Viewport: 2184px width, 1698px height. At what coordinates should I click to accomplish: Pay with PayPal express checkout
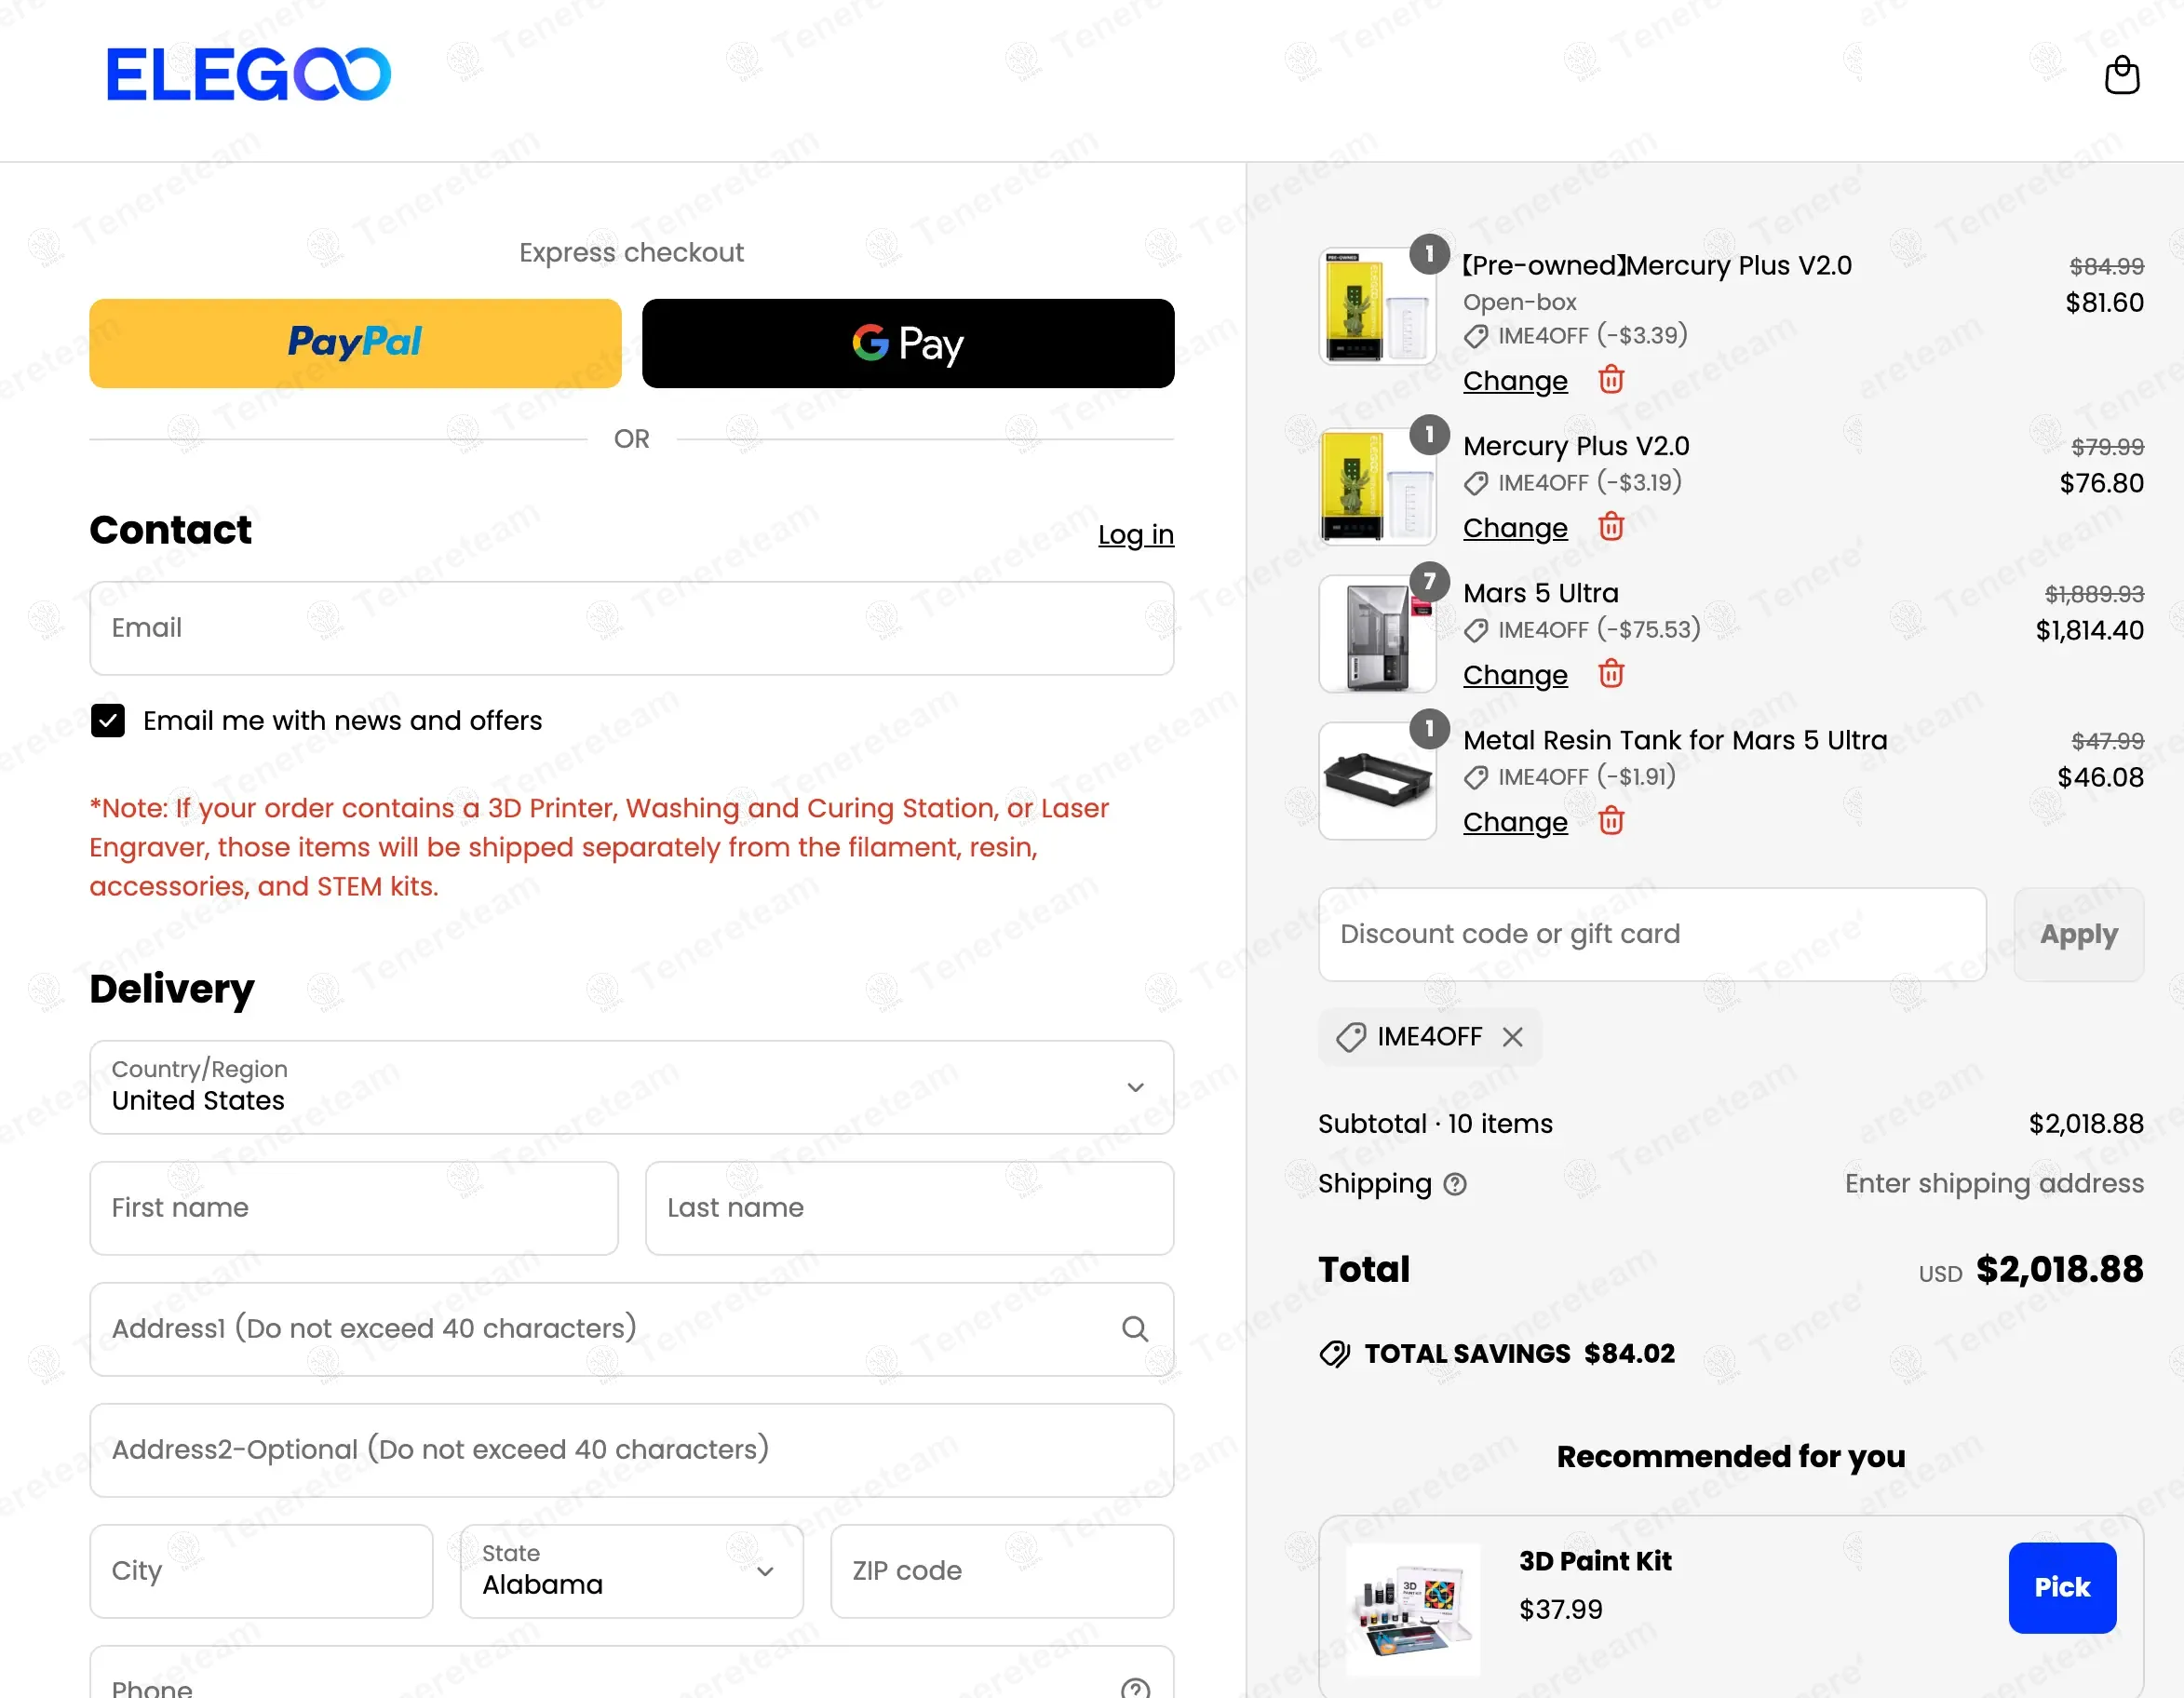(355, 343)
